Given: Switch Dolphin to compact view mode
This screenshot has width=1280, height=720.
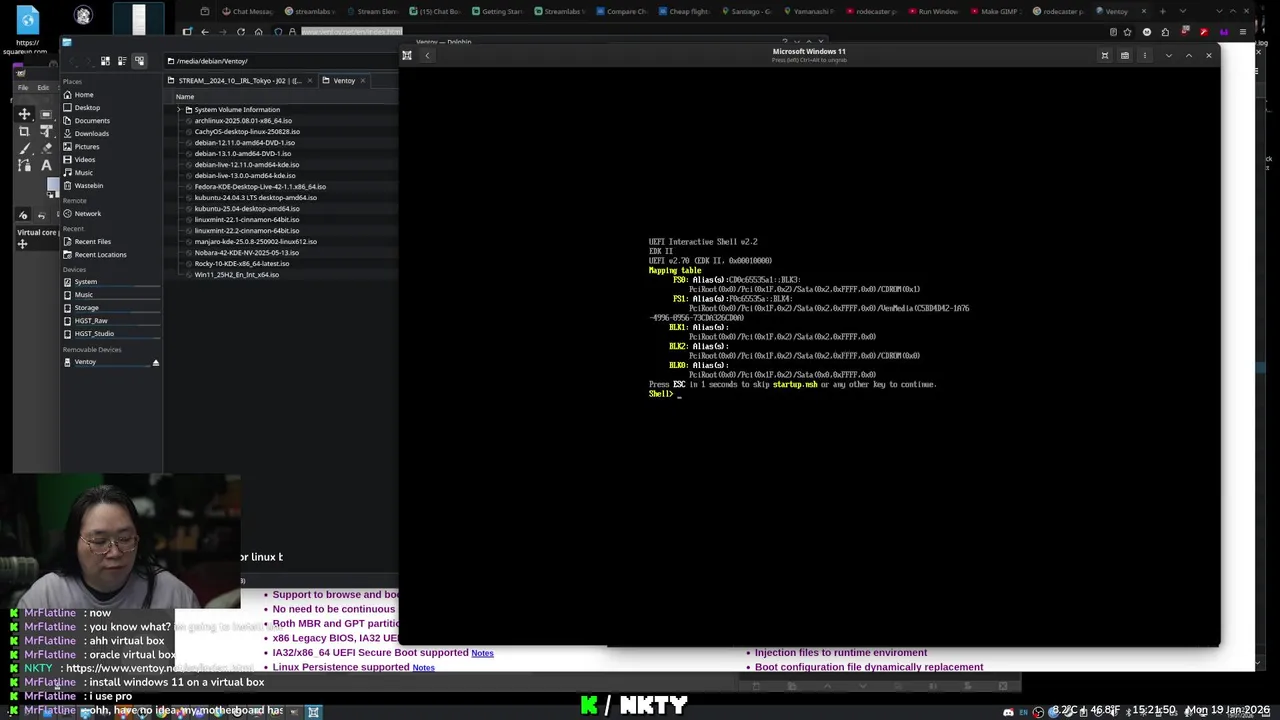Looking at the screenshot, I should 122,61.
